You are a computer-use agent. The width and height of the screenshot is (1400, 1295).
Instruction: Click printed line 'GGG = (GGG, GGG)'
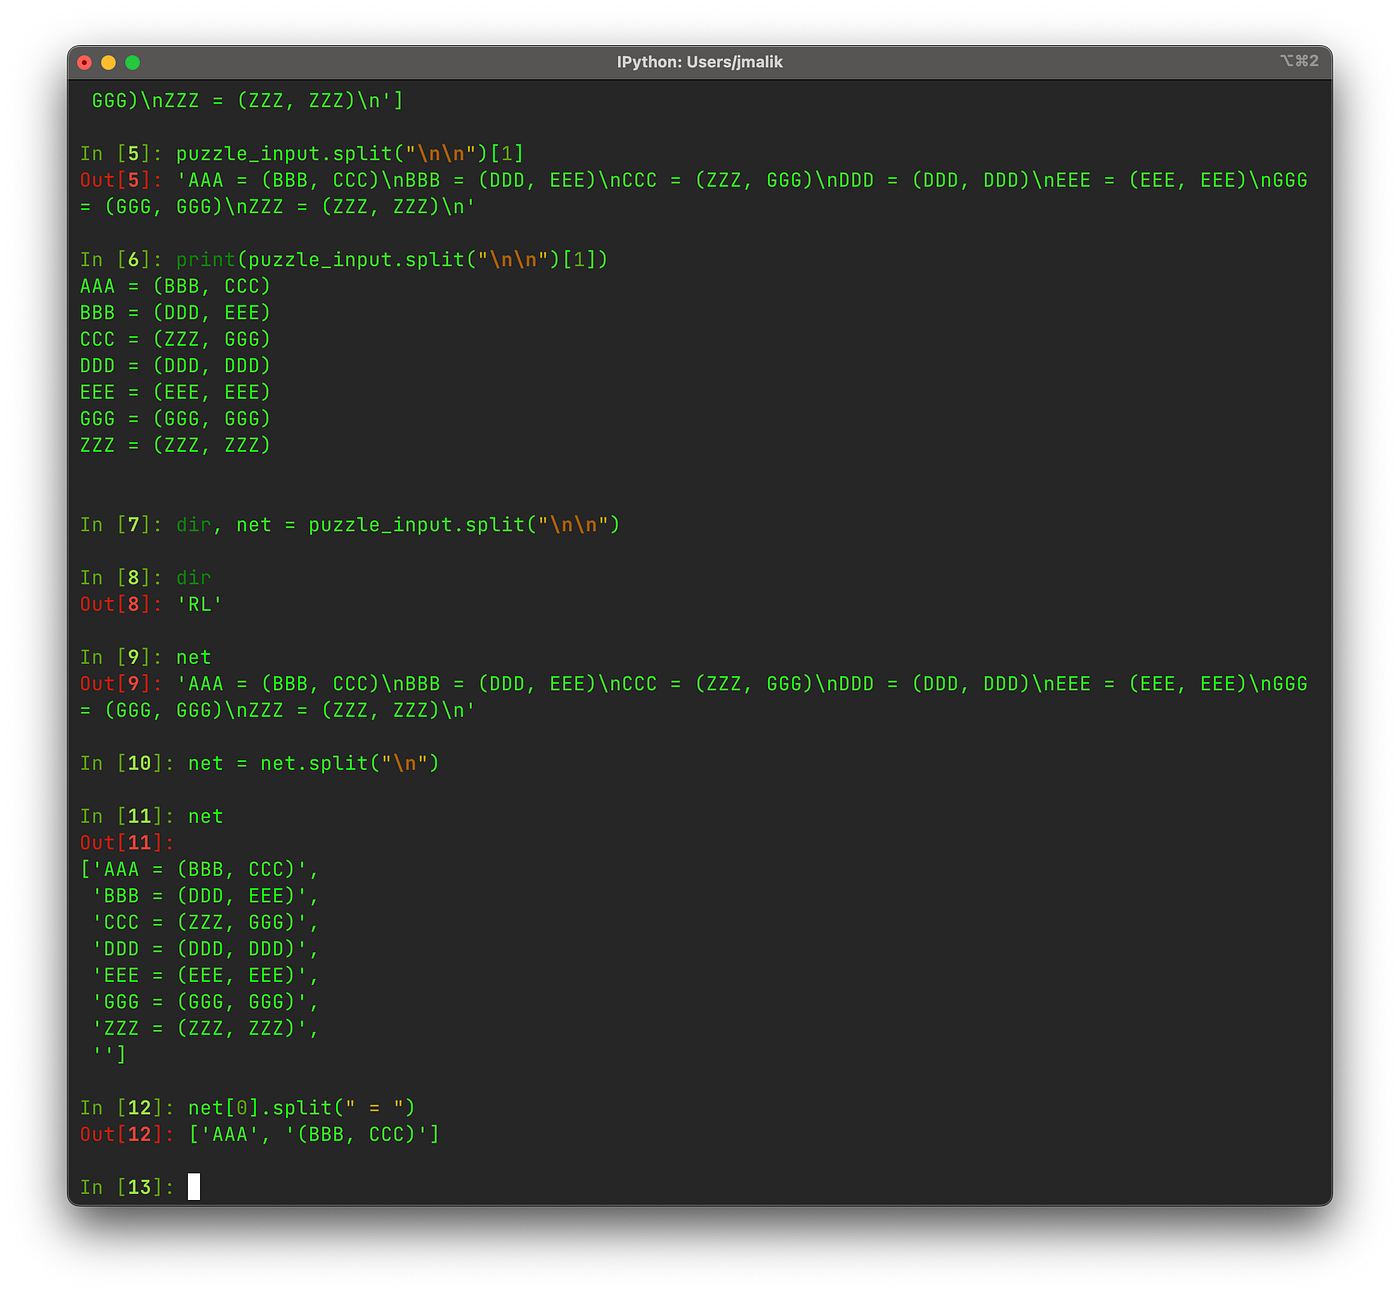tap(175, 418)
